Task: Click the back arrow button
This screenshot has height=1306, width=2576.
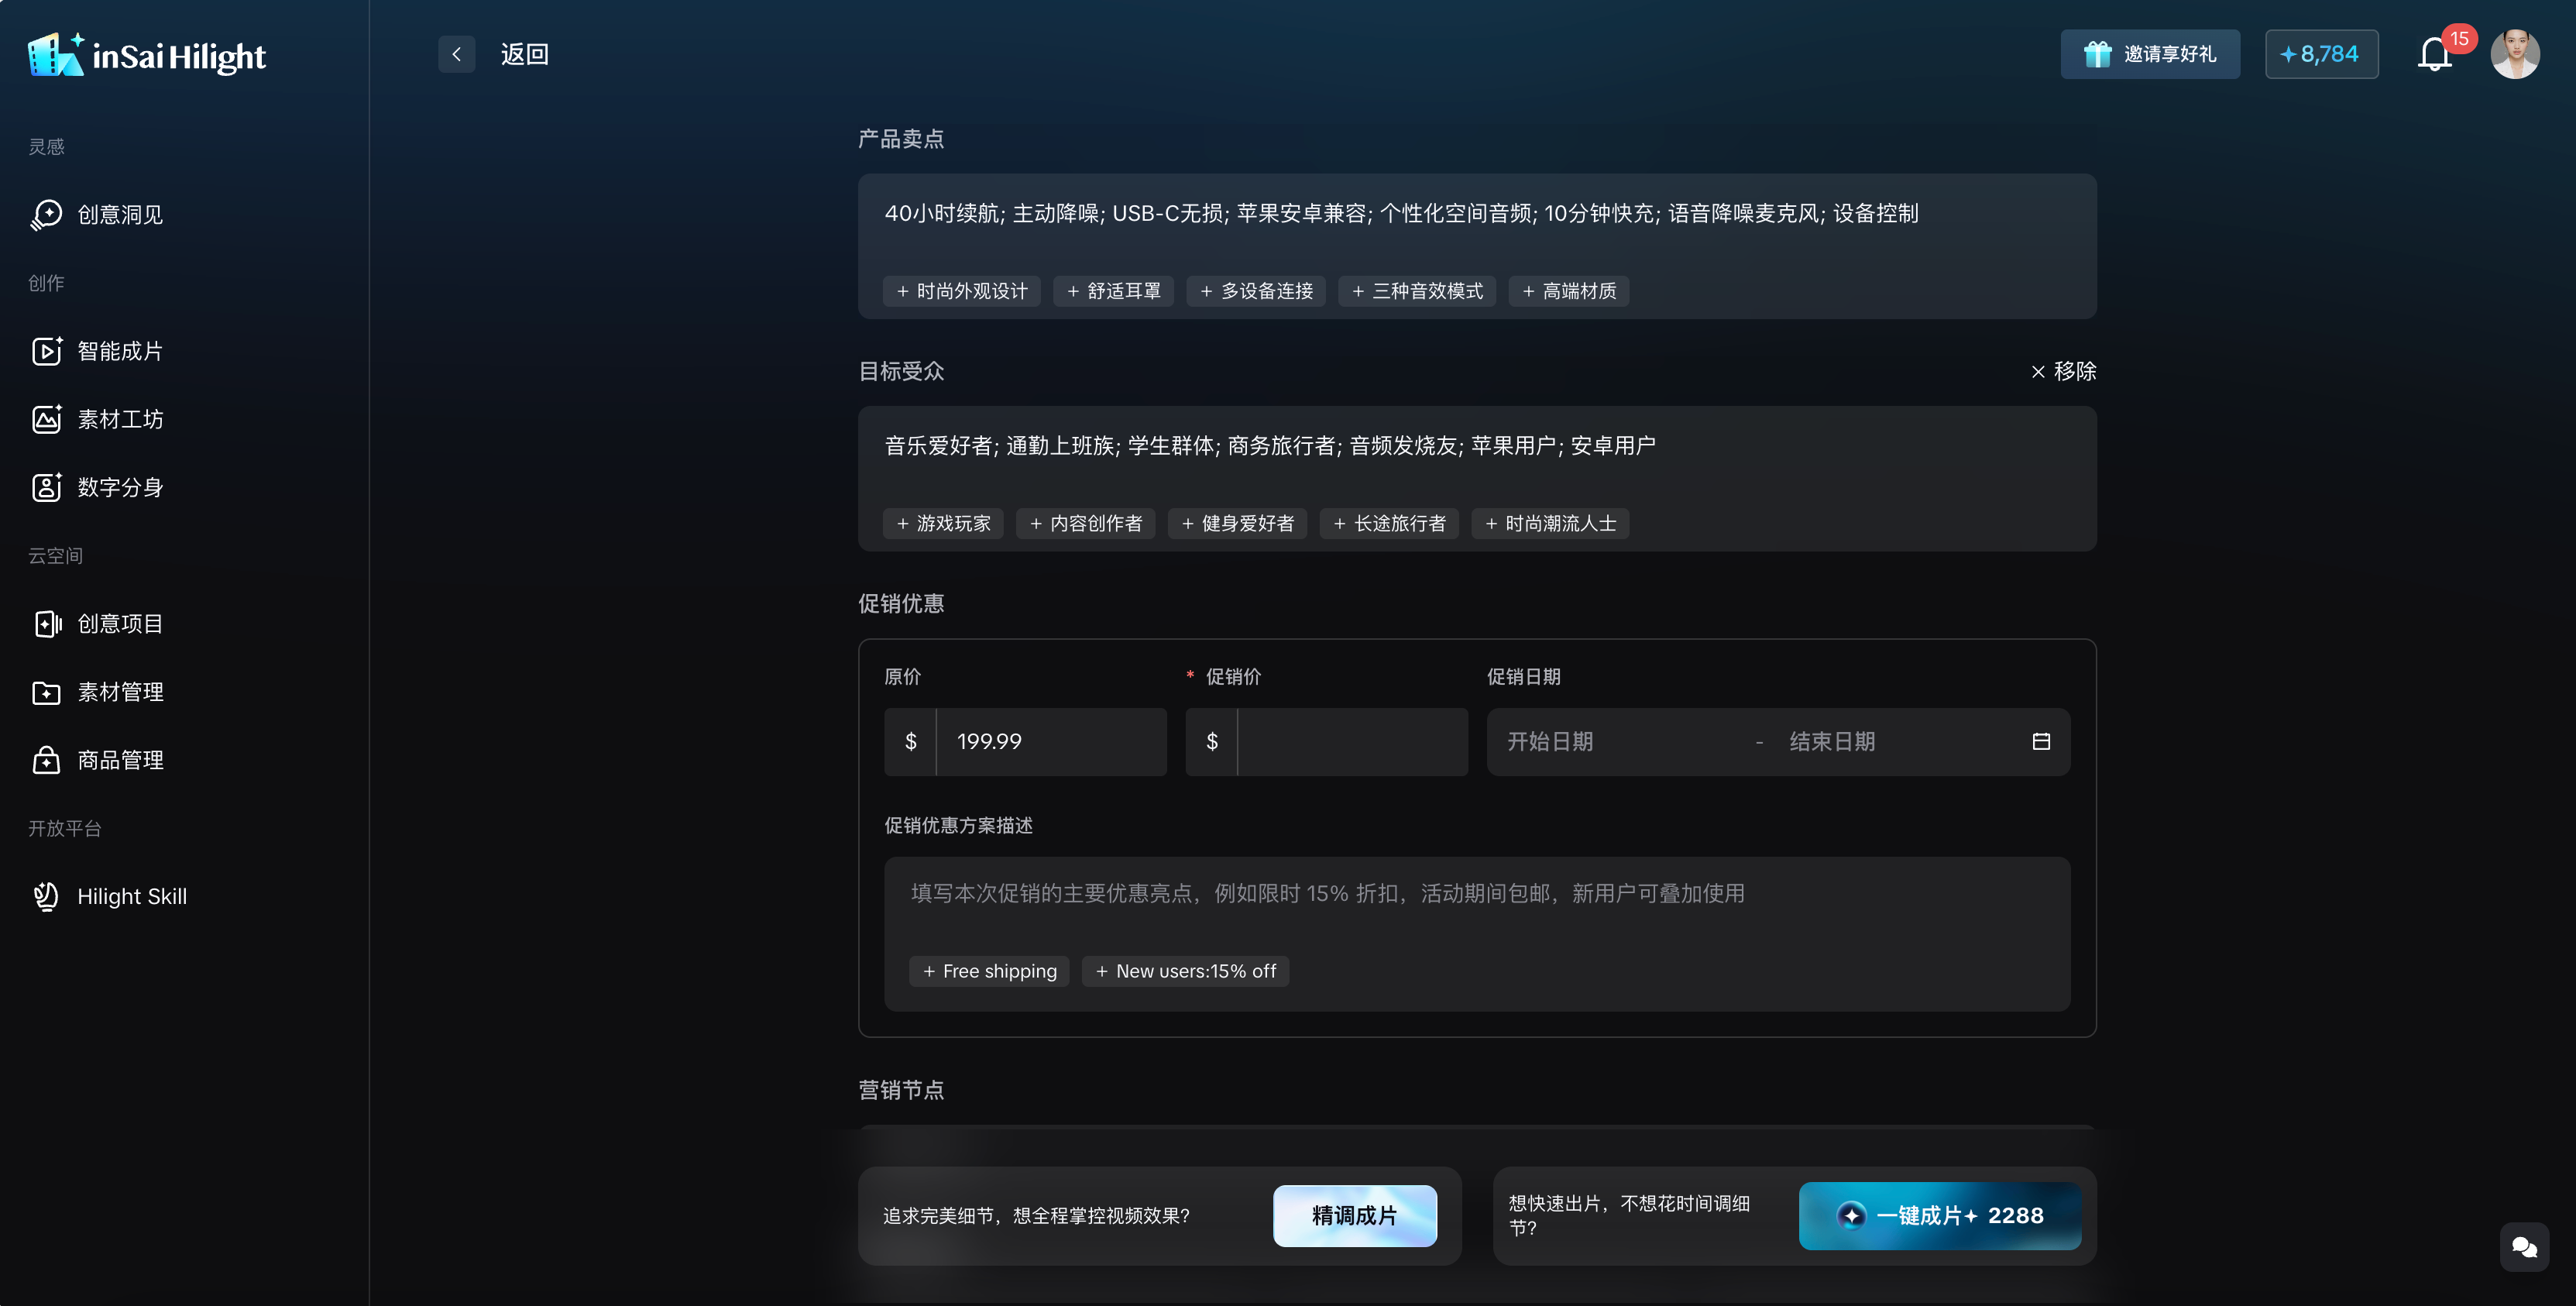Action: (456, 54)
